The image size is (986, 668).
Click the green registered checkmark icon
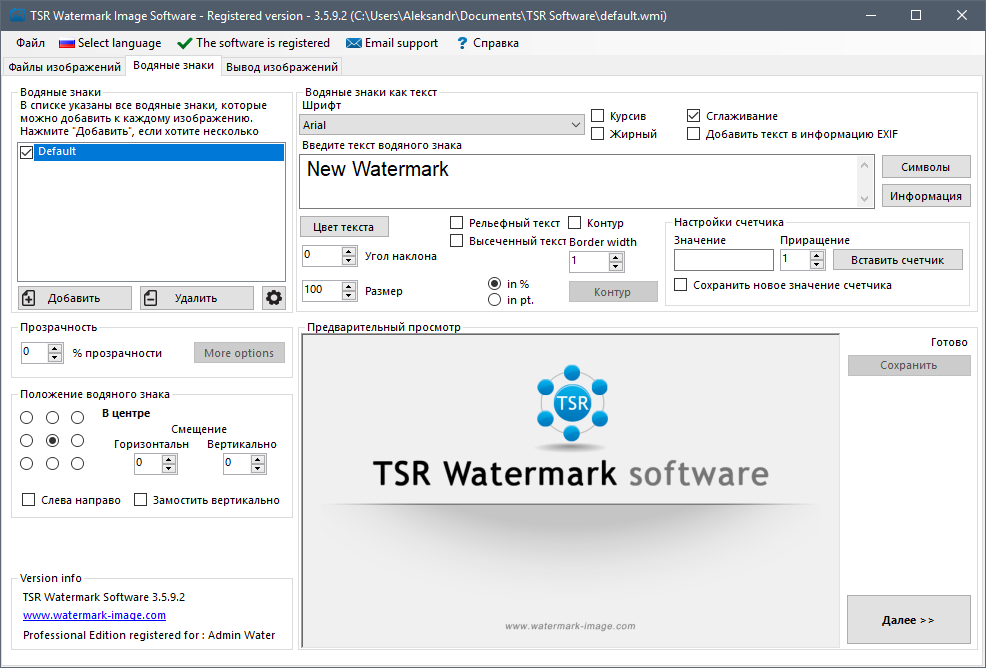[184, 43]
